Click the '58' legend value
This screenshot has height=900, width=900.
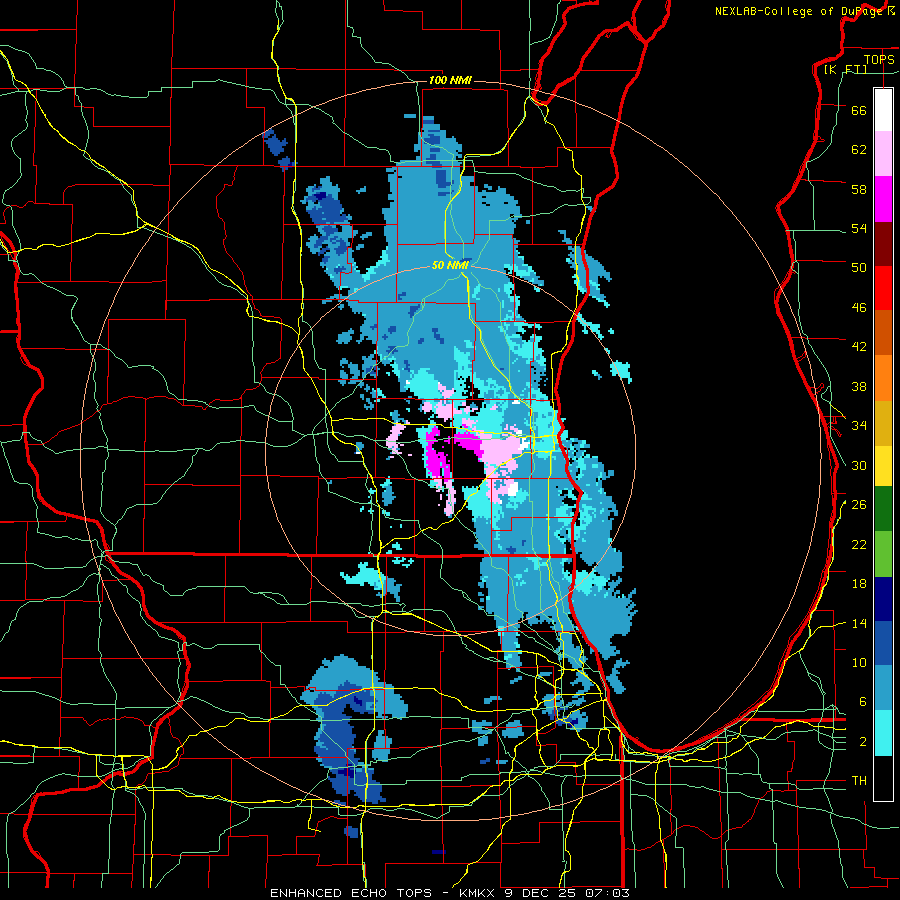coord(859,189)
